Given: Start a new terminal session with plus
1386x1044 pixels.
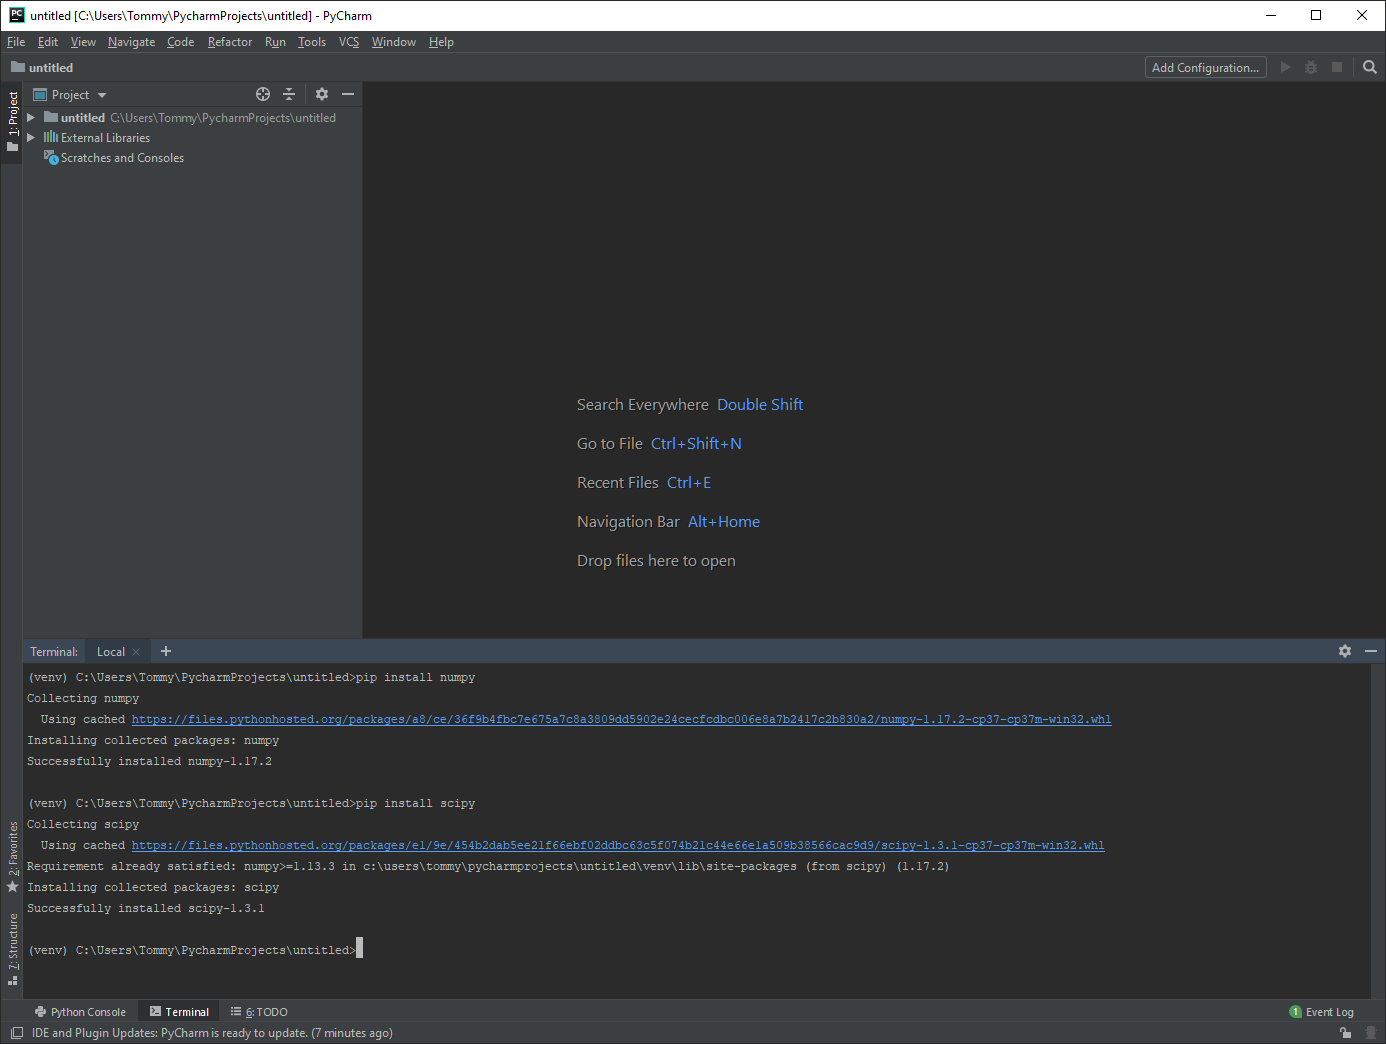Looking at the screenshot, I should click(165, 651).
